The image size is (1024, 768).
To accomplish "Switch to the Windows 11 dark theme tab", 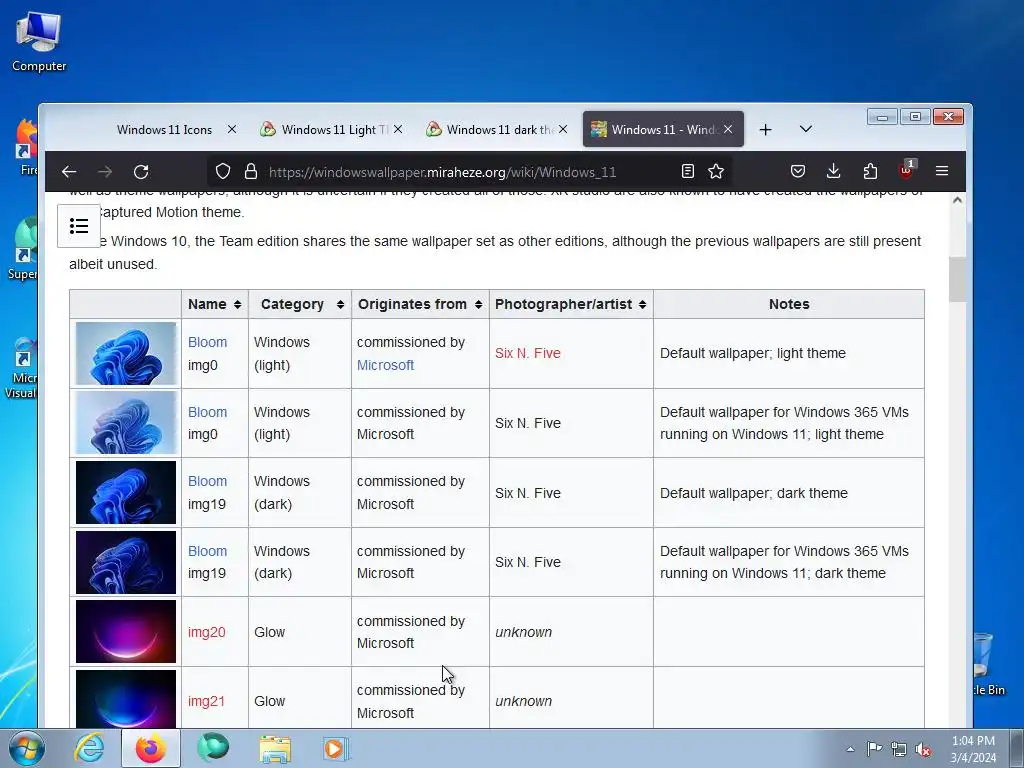I will (497, 129).
